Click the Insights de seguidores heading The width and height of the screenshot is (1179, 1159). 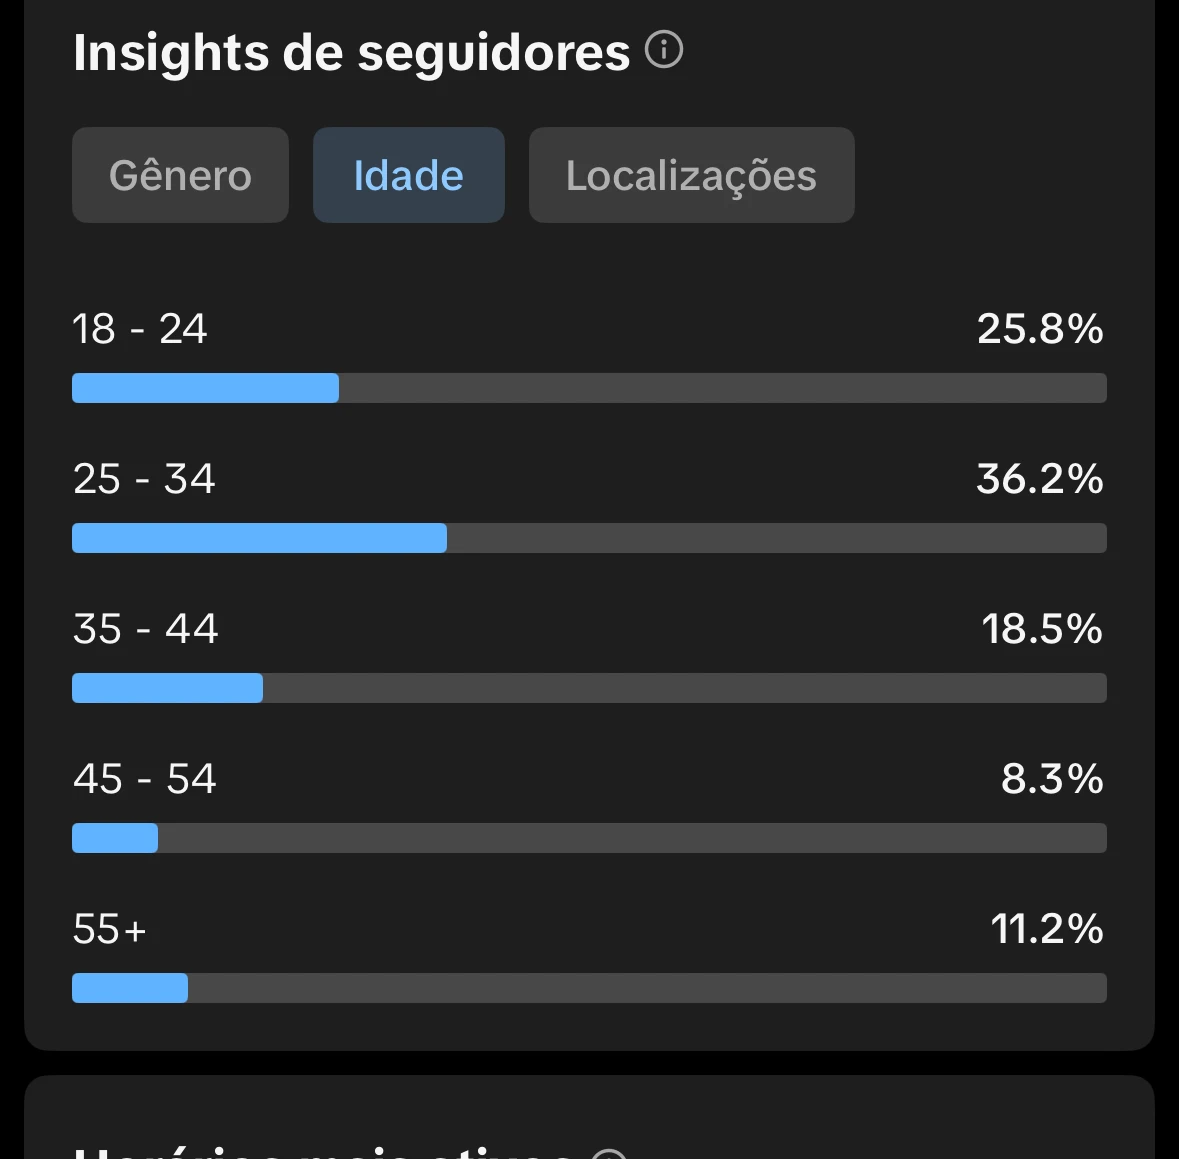[x=351, y=53]
